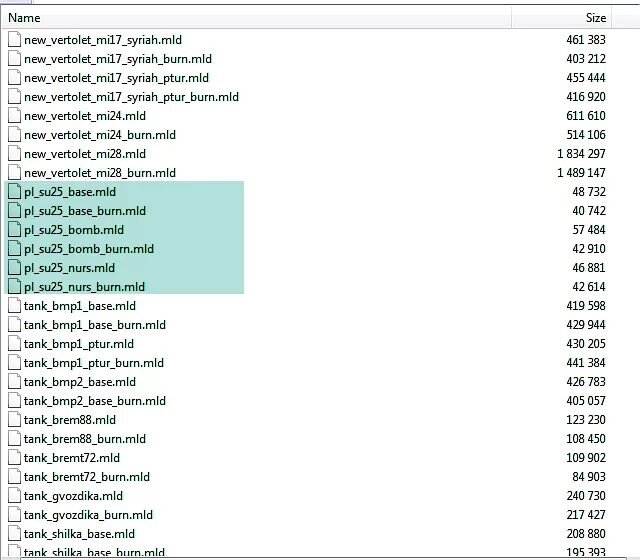Click file icon of pl_su25_nurs_burn.mld
This screenshot has height=560, width=640.
14,287
